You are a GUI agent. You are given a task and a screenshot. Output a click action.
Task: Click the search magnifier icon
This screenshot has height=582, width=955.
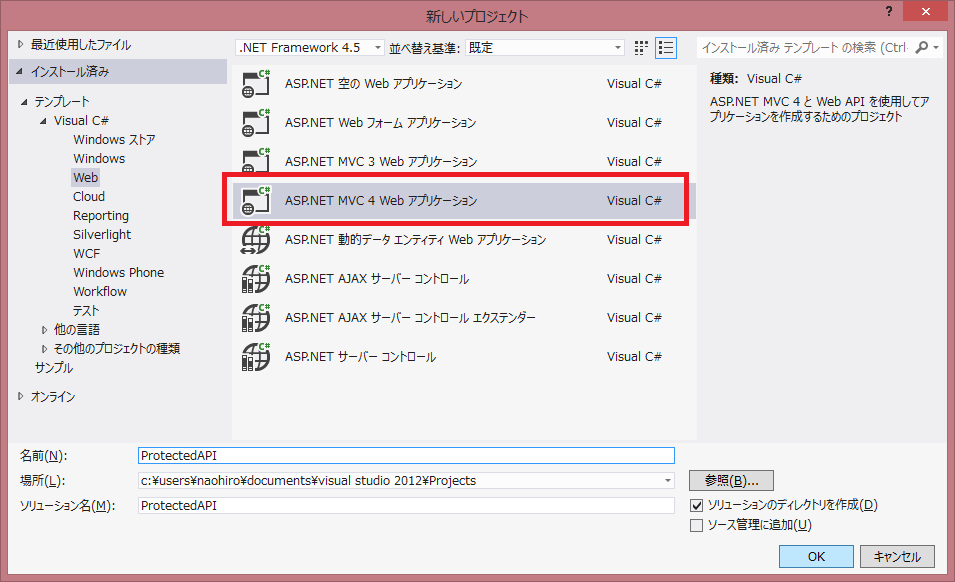[922, 47]
